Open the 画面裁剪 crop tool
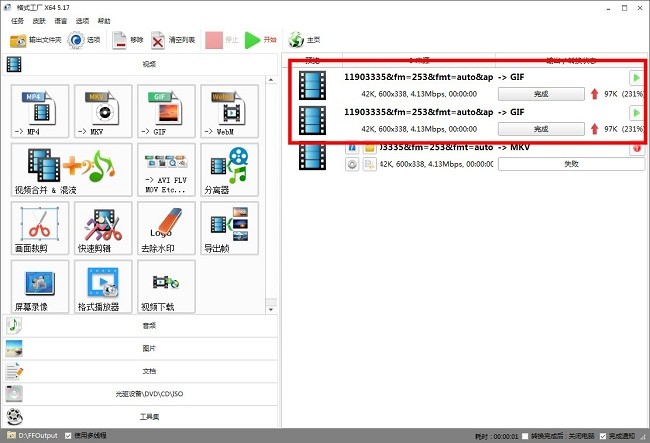This screenshot has height=443, width=650. coord(40,228)
